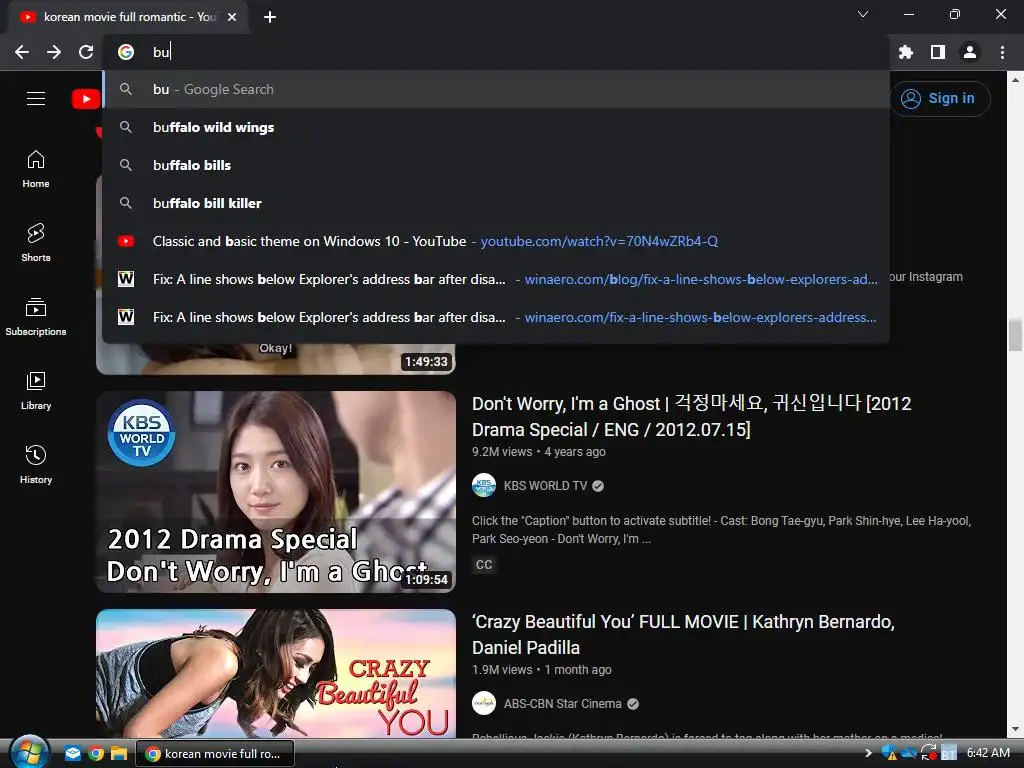Close the korean movie full romantic tab
The width and height of the screenshot is (1024, 768).
tap(232, 17)
